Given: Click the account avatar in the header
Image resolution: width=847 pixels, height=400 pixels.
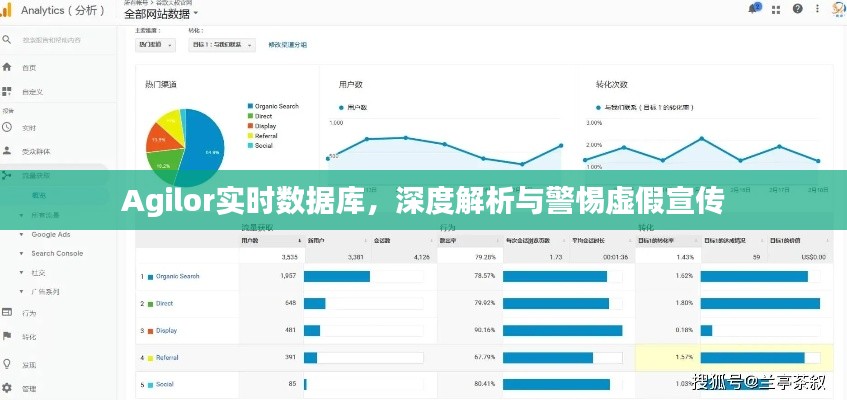Looking at the screenshot, I should (x=840, y=8).
